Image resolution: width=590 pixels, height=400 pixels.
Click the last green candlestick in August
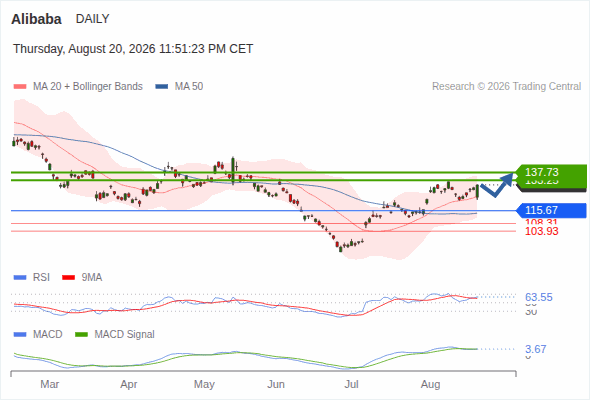[x=477, y=192]
